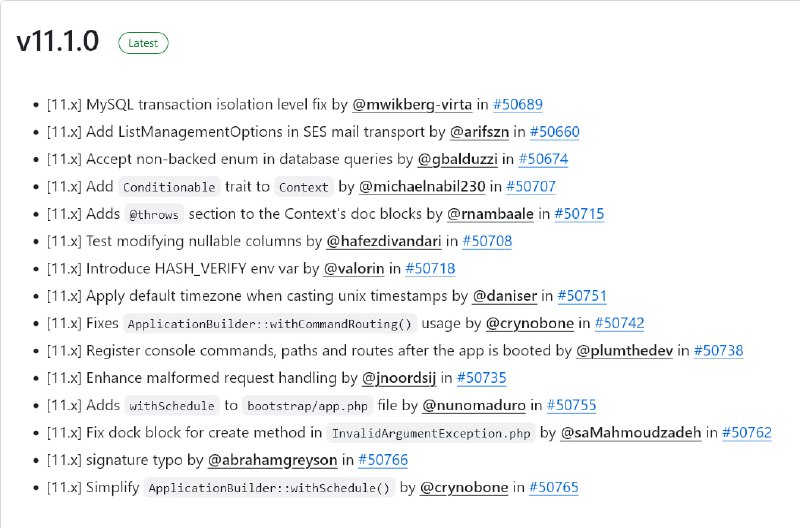This screenshot has width=800, height=528.
Task: Open pull request #50660 link
Action: coord(555,132)
